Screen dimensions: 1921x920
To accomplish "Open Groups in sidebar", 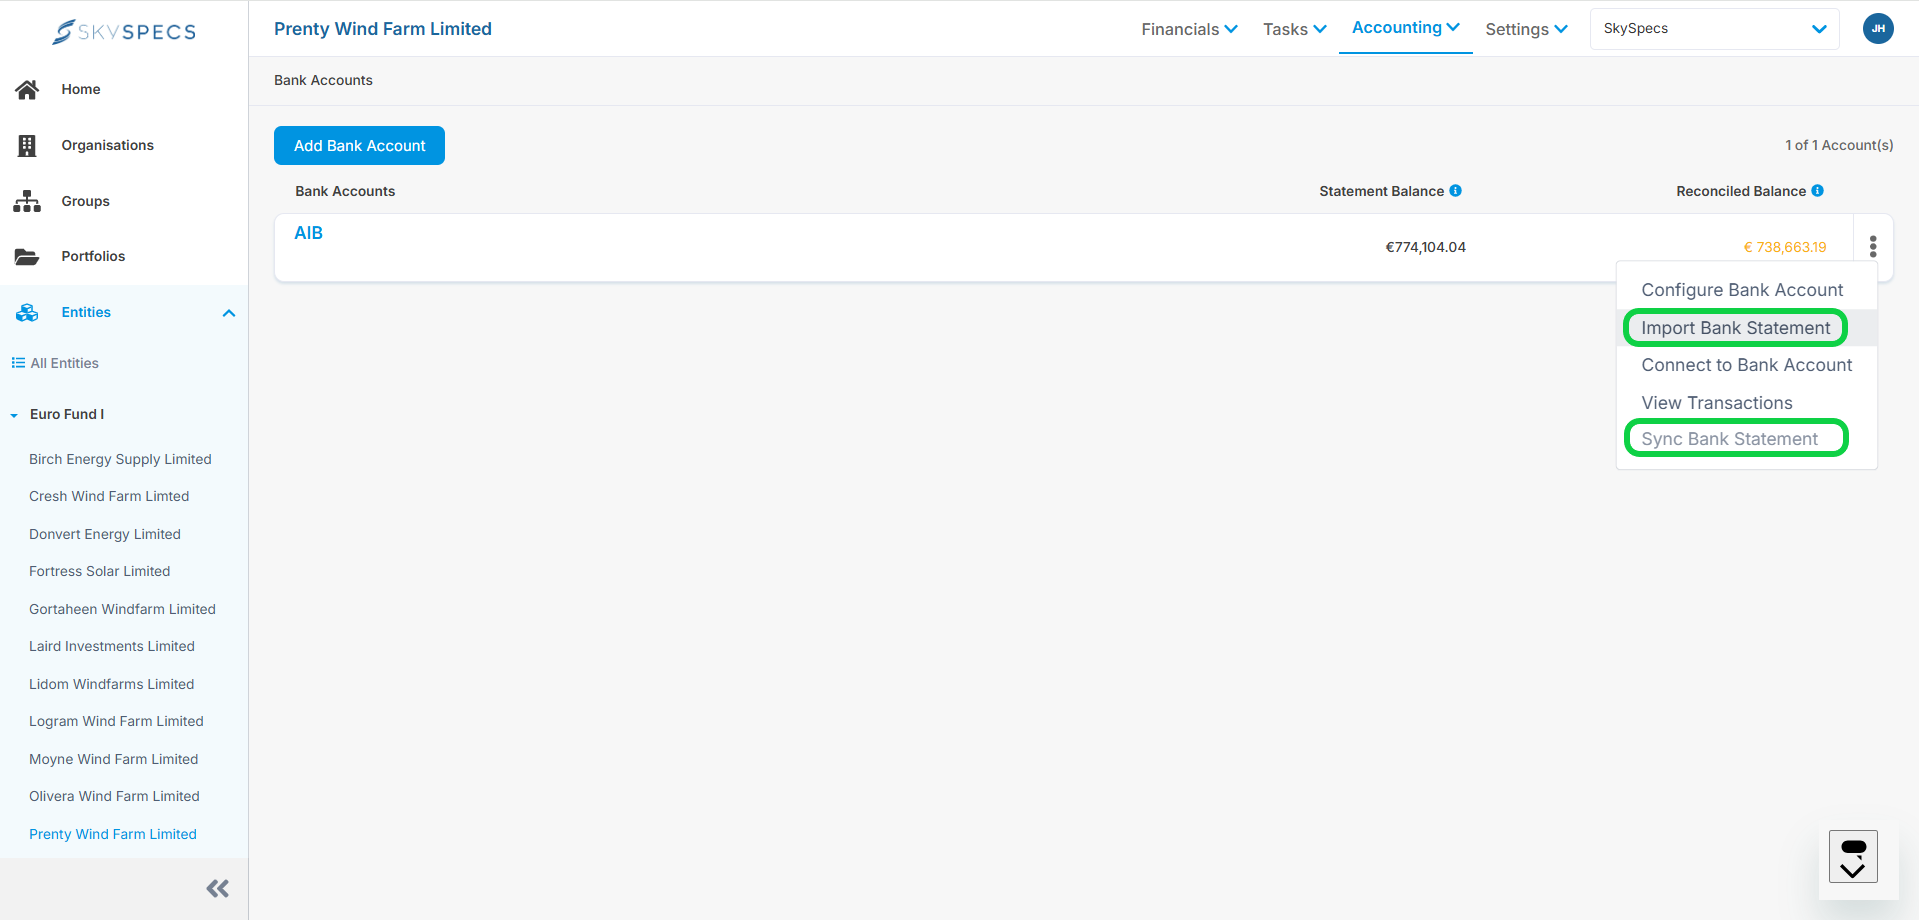I will [86, 201].
